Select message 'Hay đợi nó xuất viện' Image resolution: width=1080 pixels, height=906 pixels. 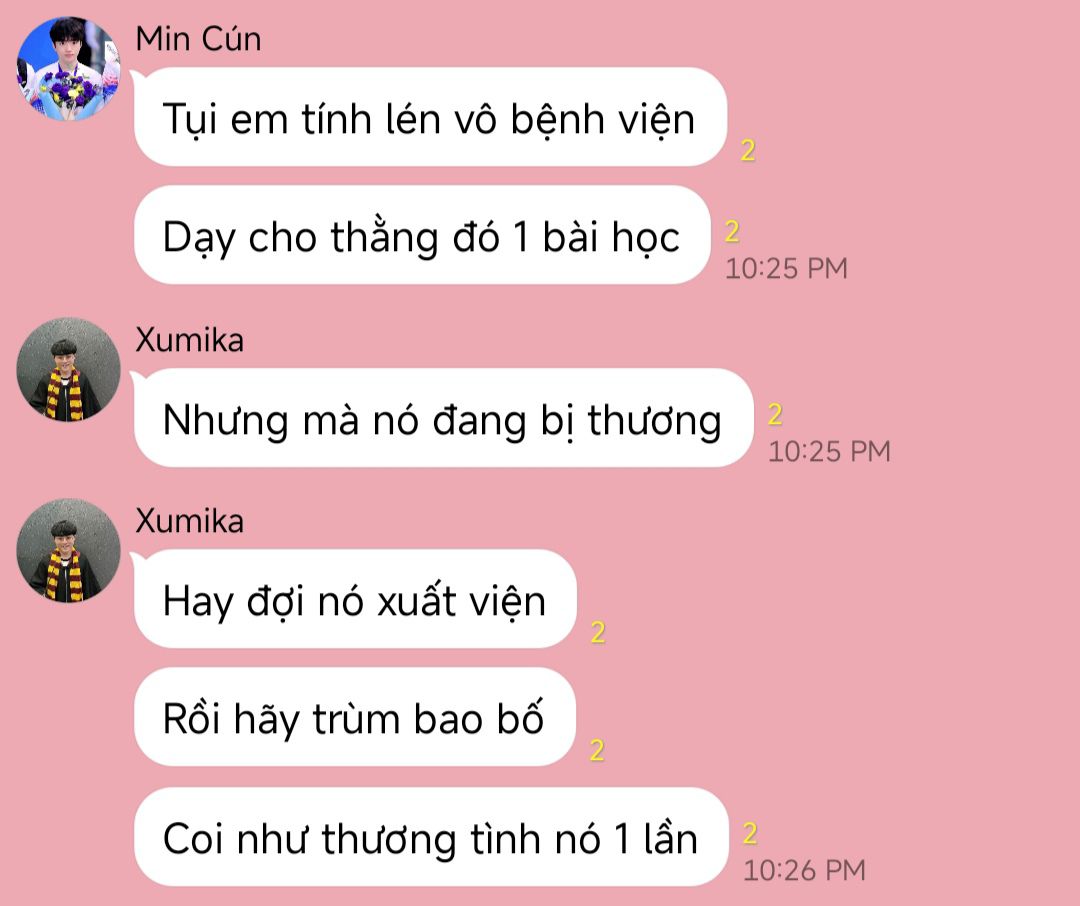(x=355, y=599)
